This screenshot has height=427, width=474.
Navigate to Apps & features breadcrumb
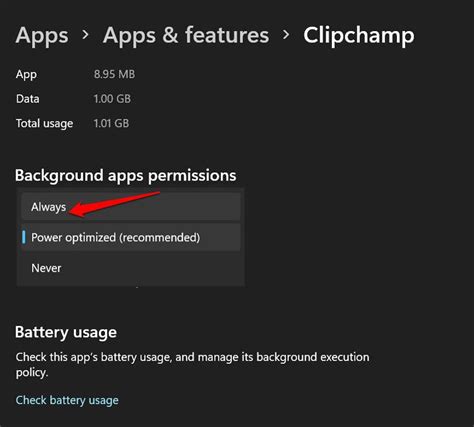(186, 35)
